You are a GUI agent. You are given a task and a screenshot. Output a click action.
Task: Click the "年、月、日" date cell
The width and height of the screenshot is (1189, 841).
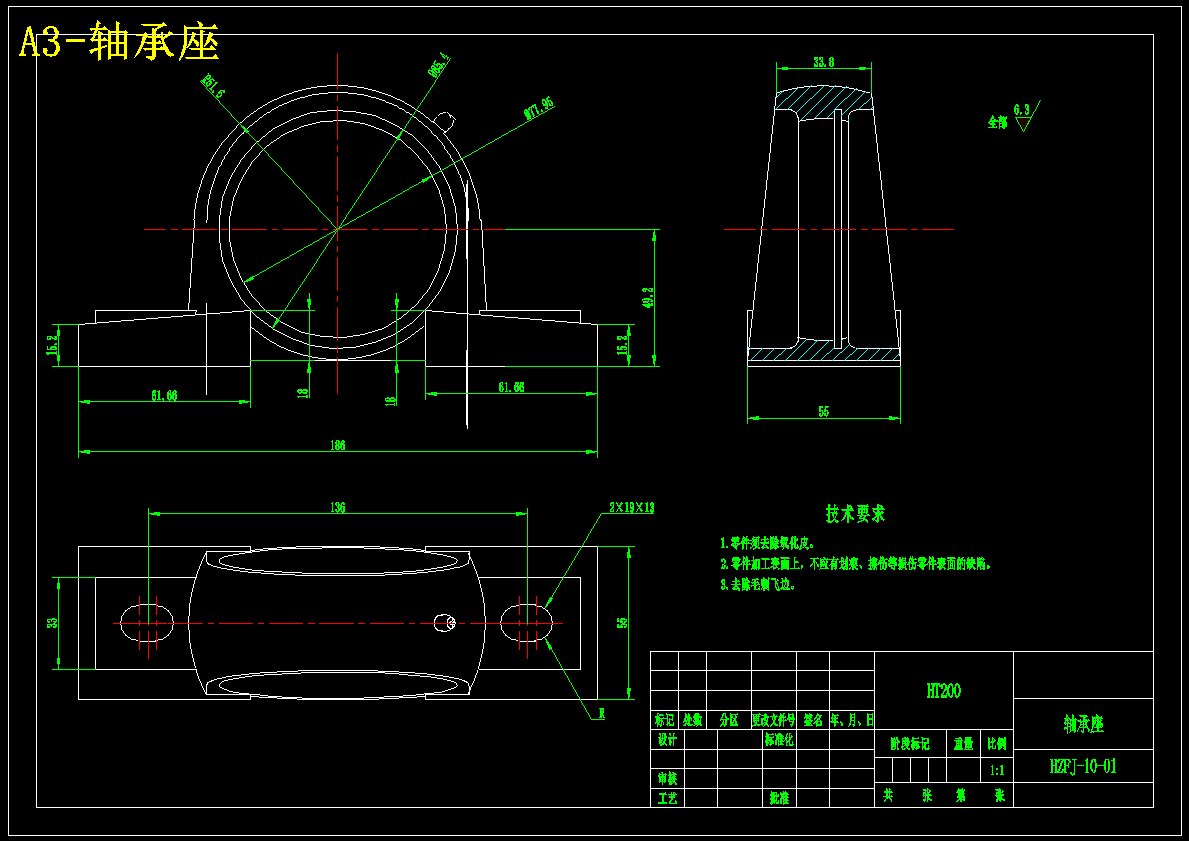point(852,720)
